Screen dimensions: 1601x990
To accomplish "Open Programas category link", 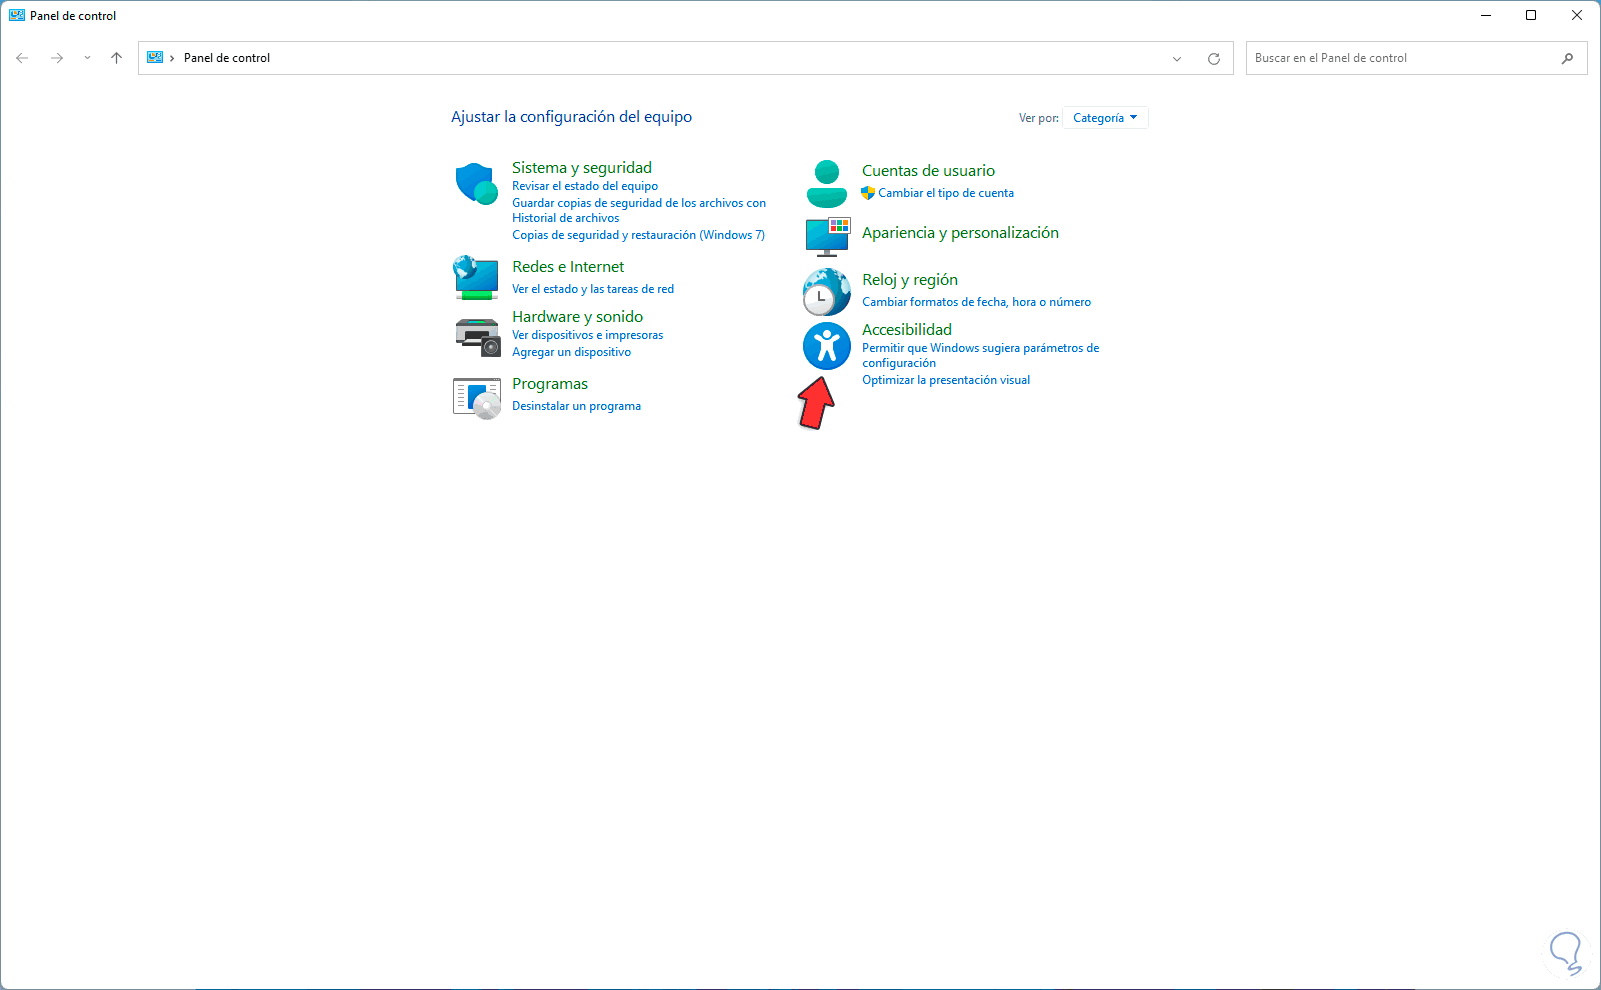I will 550,384.
